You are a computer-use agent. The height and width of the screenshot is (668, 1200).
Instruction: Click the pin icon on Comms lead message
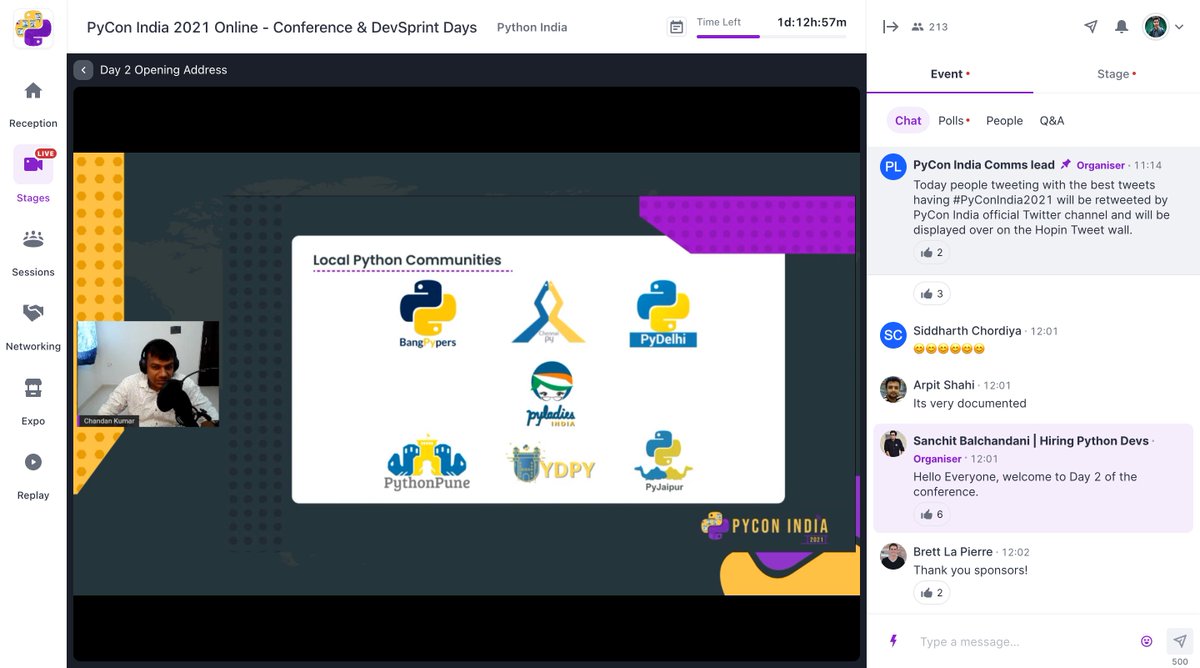pyautogui.click(x=1066, y=164)
